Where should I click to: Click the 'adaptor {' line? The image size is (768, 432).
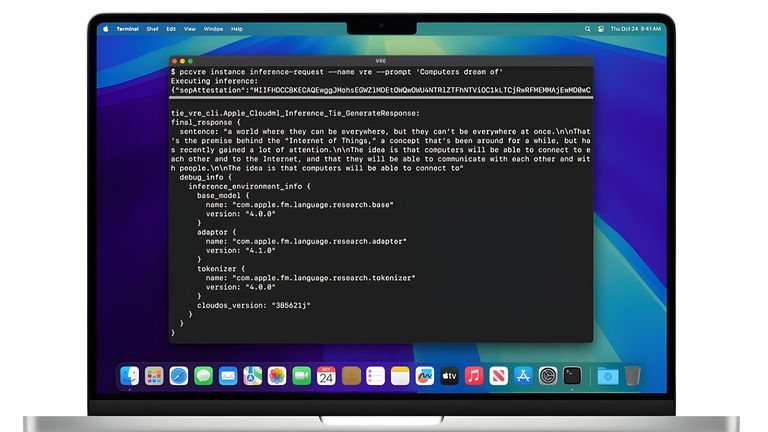(x=216, y=232)
